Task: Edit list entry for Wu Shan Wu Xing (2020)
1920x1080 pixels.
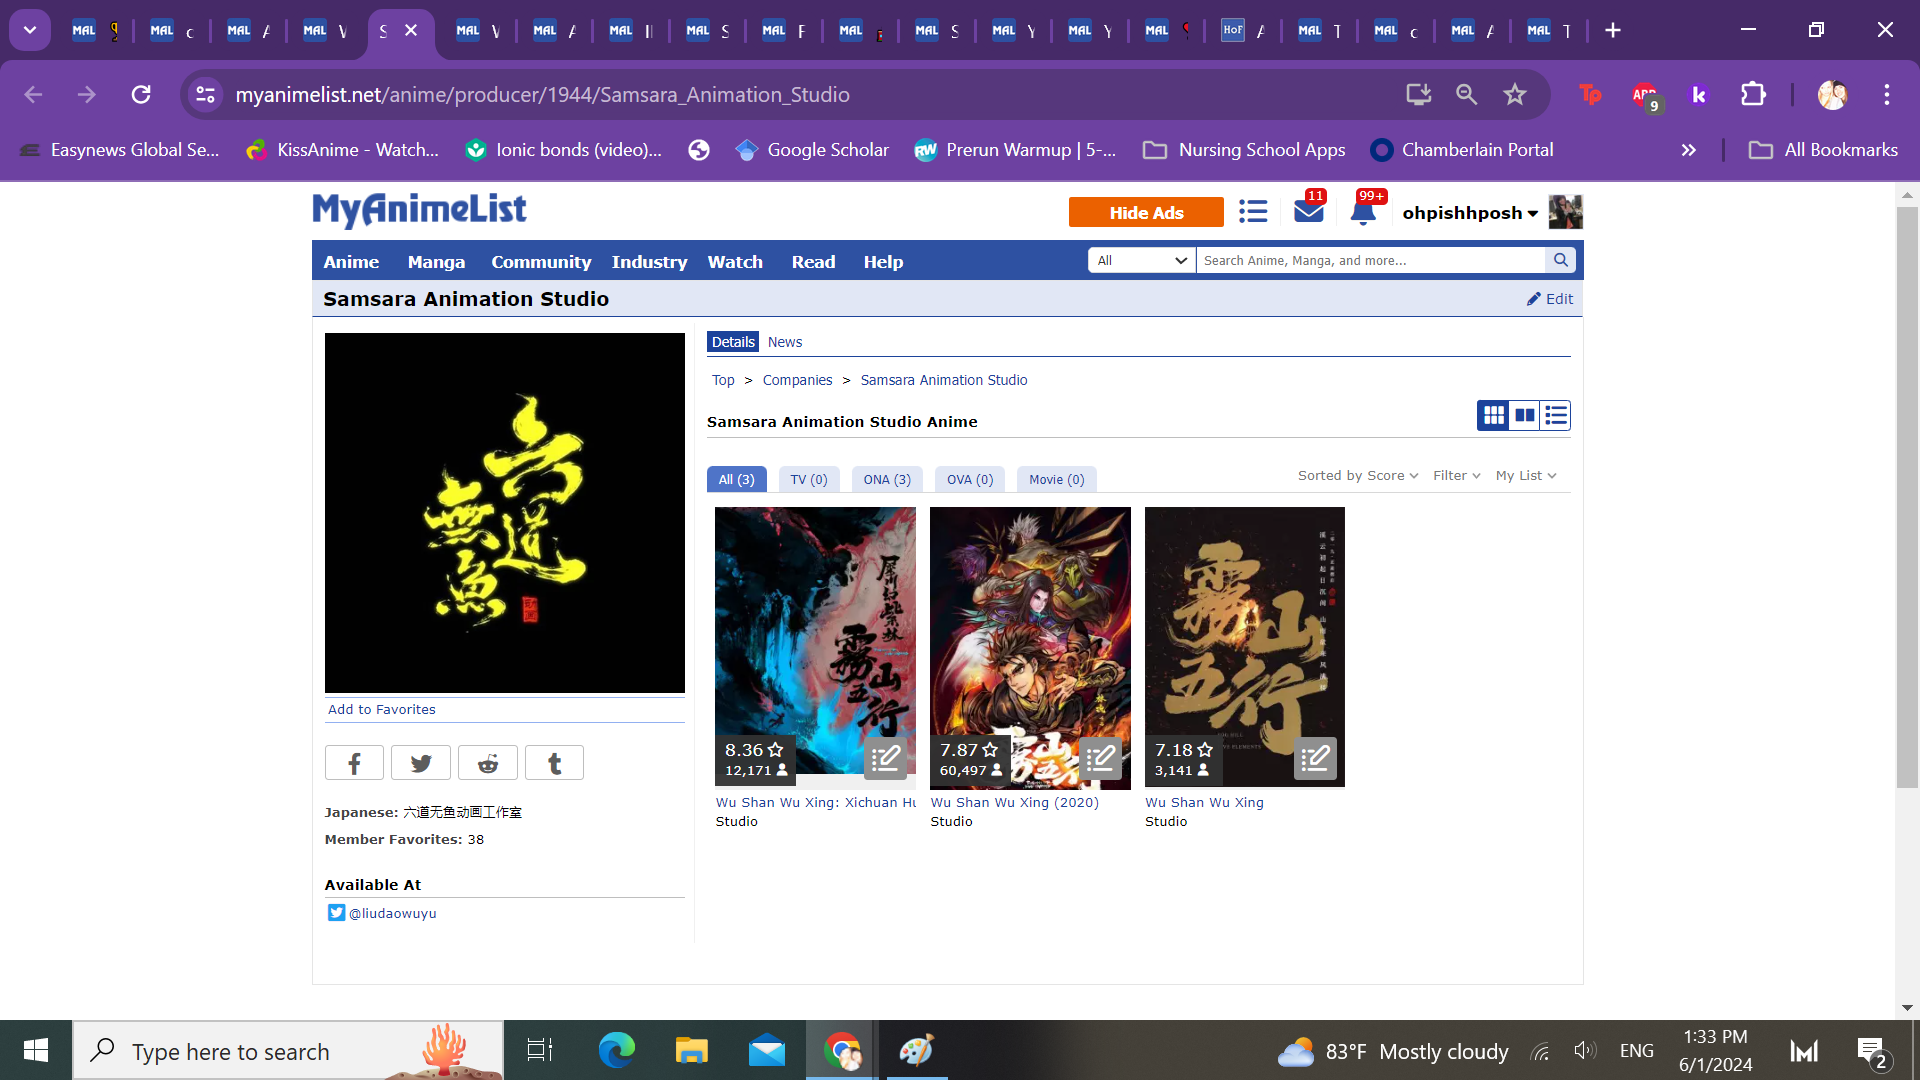Action: coord(1101,759)
